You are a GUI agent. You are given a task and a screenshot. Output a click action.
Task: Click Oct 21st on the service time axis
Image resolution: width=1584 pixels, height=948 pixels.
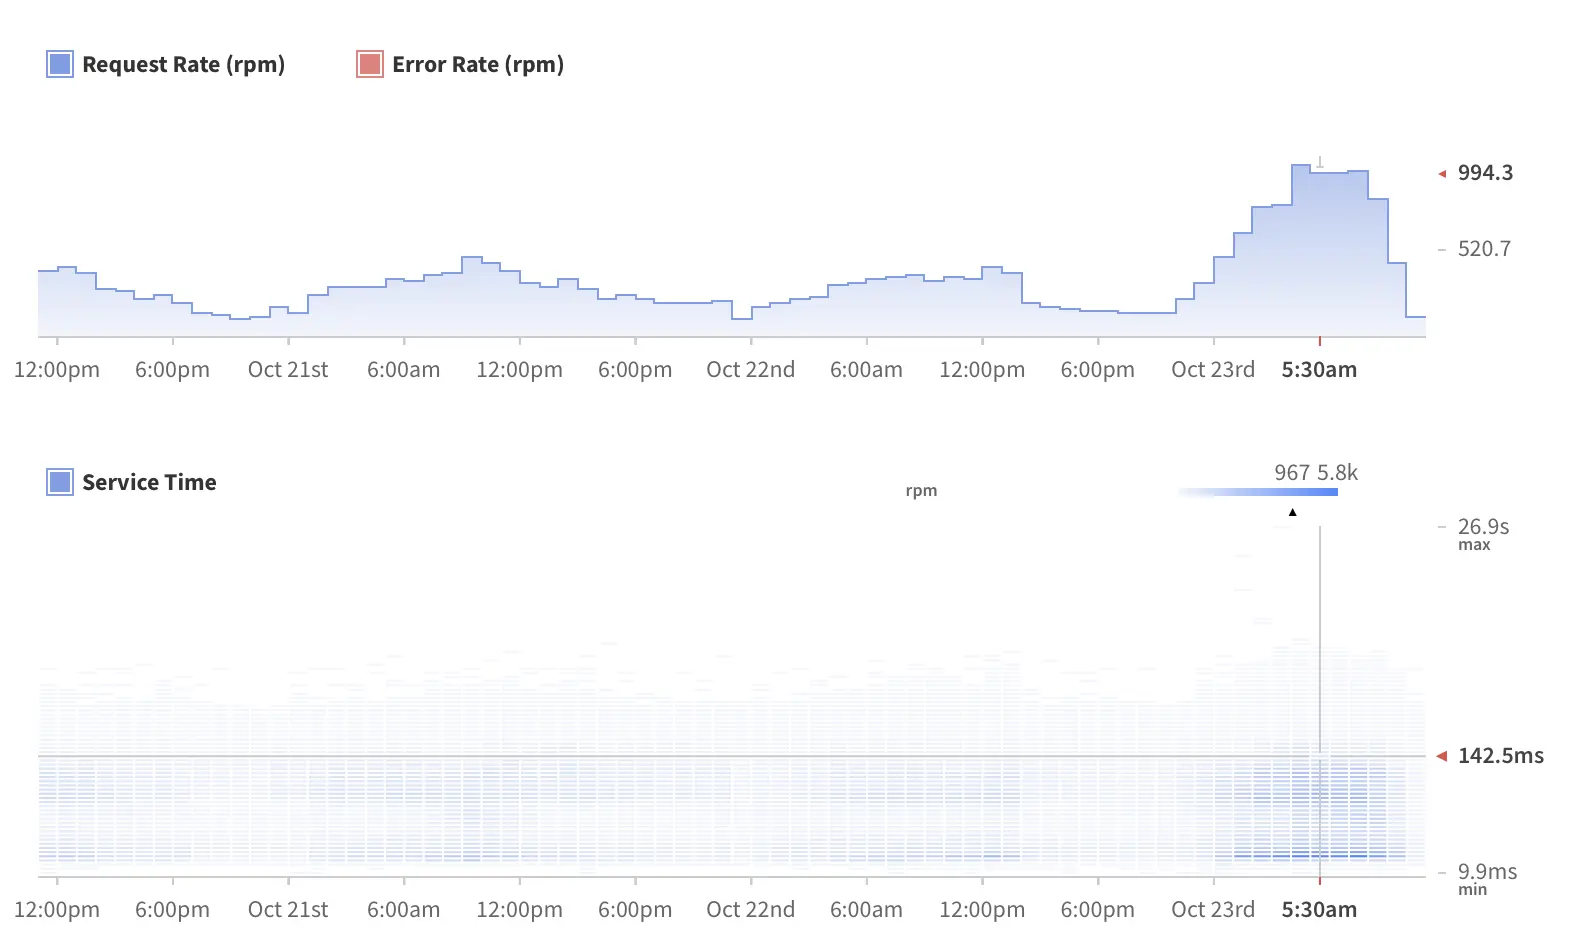click(288, 910)
